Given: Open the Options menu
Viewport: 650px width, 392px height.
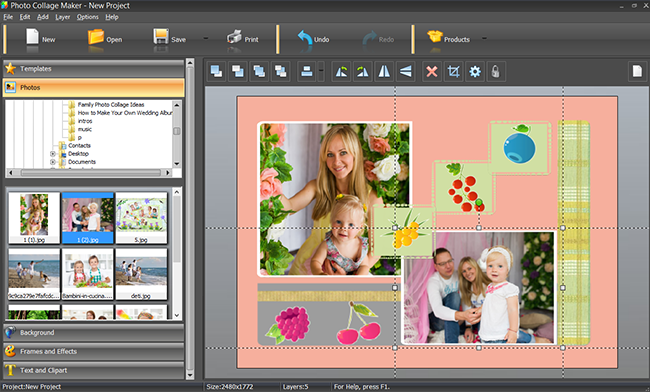Looking at the screenshot, I should coord(87,17).
